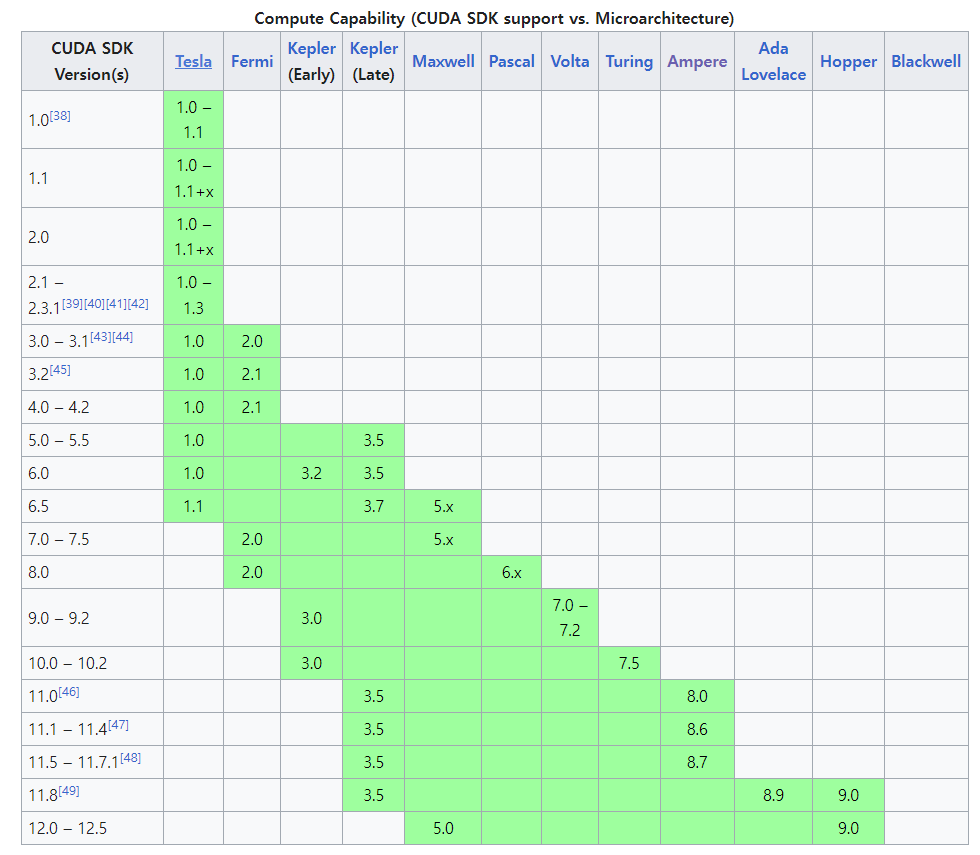Screen dimensions: 980x855
Task: Select the '12.0 – 12.5' SDK version label
Action: [x=68, y=828]
